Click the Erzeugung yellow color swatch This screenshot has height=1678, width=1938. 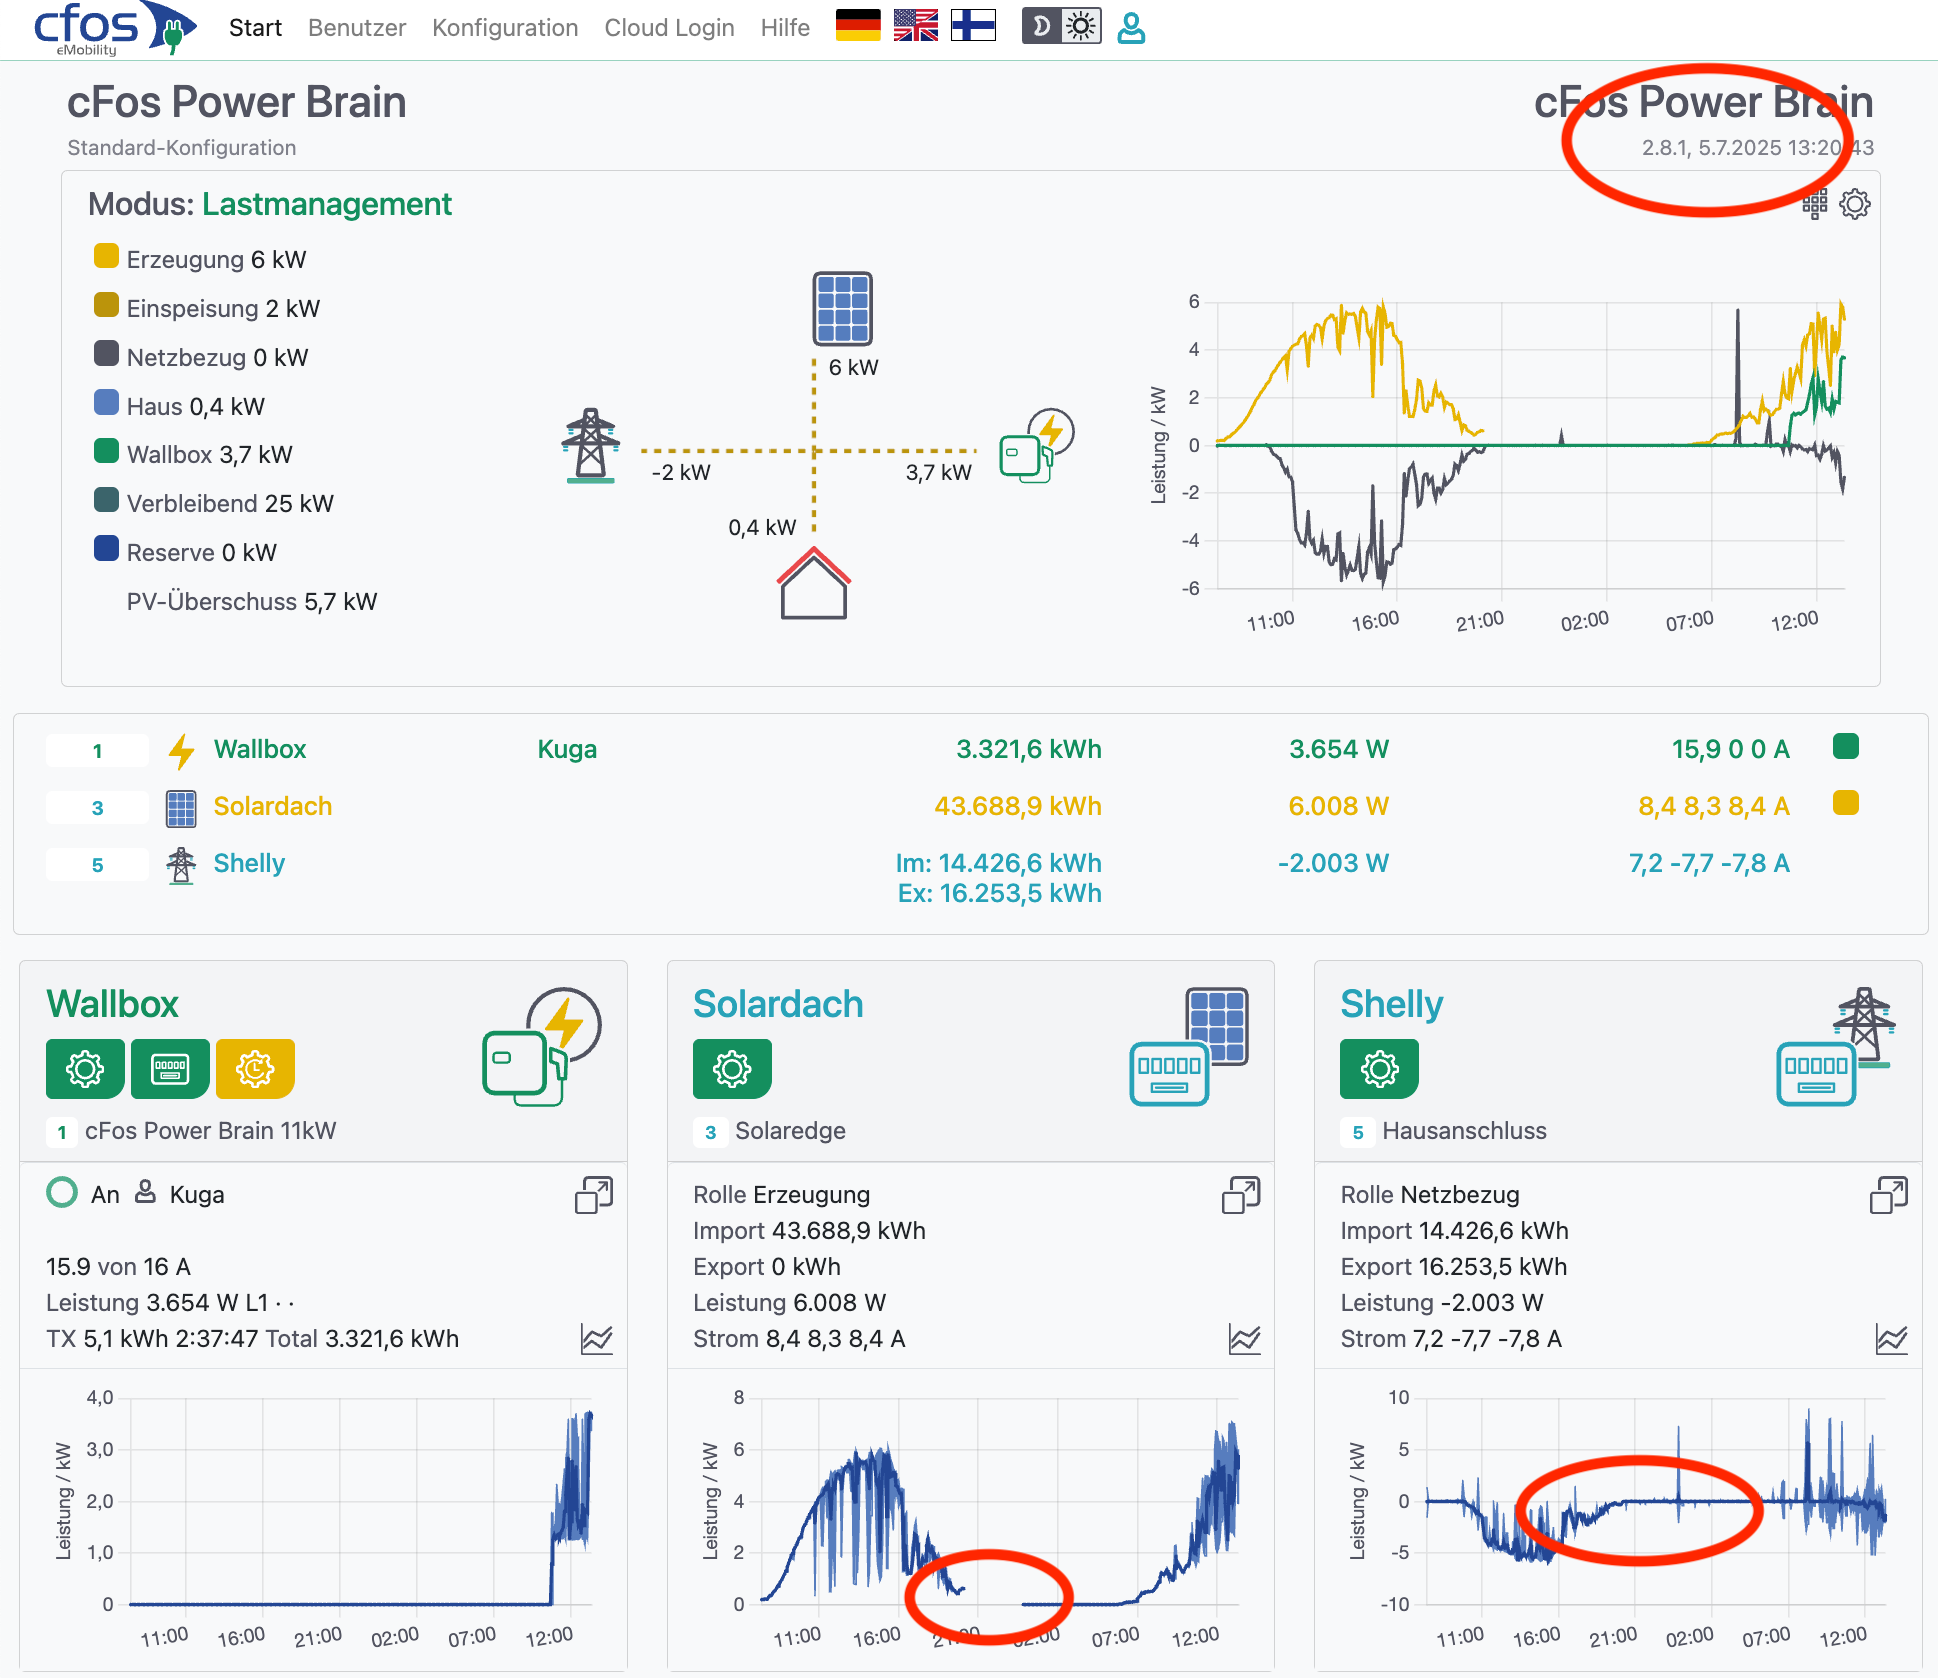(106, 257)
